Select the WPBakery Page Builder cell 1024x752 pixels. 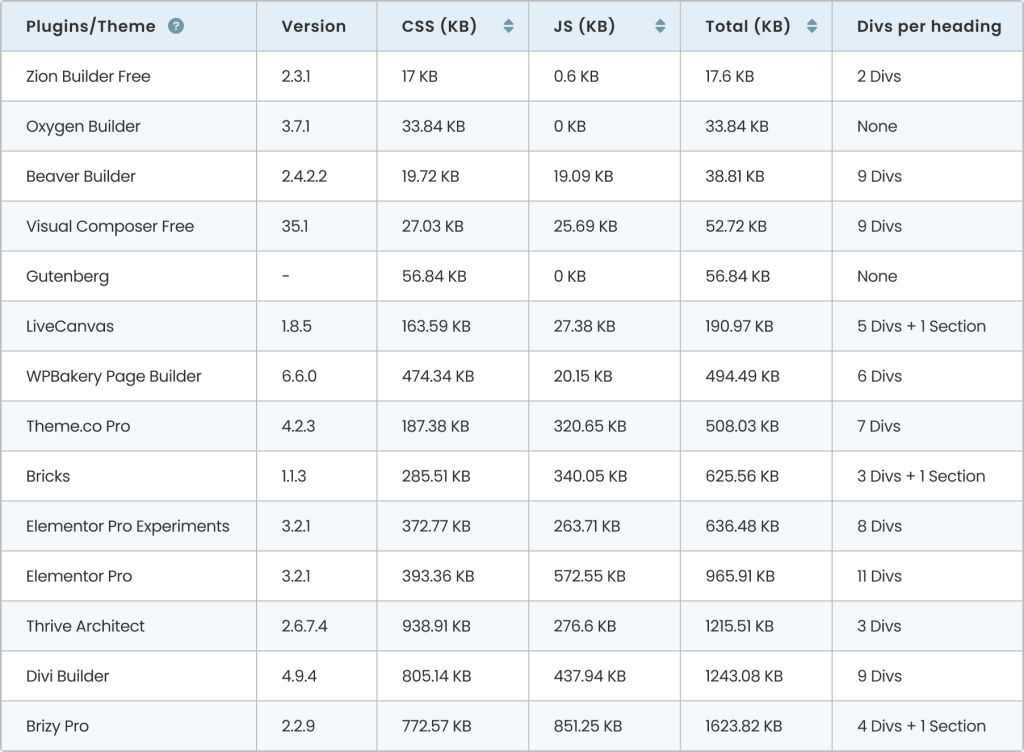[114, 376]
